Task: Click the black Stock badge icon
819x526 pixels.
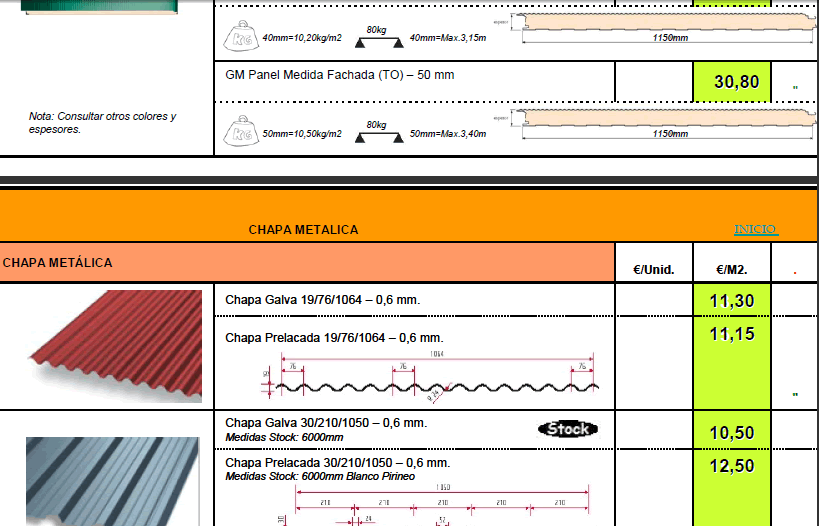Action: tap(567, 429)
